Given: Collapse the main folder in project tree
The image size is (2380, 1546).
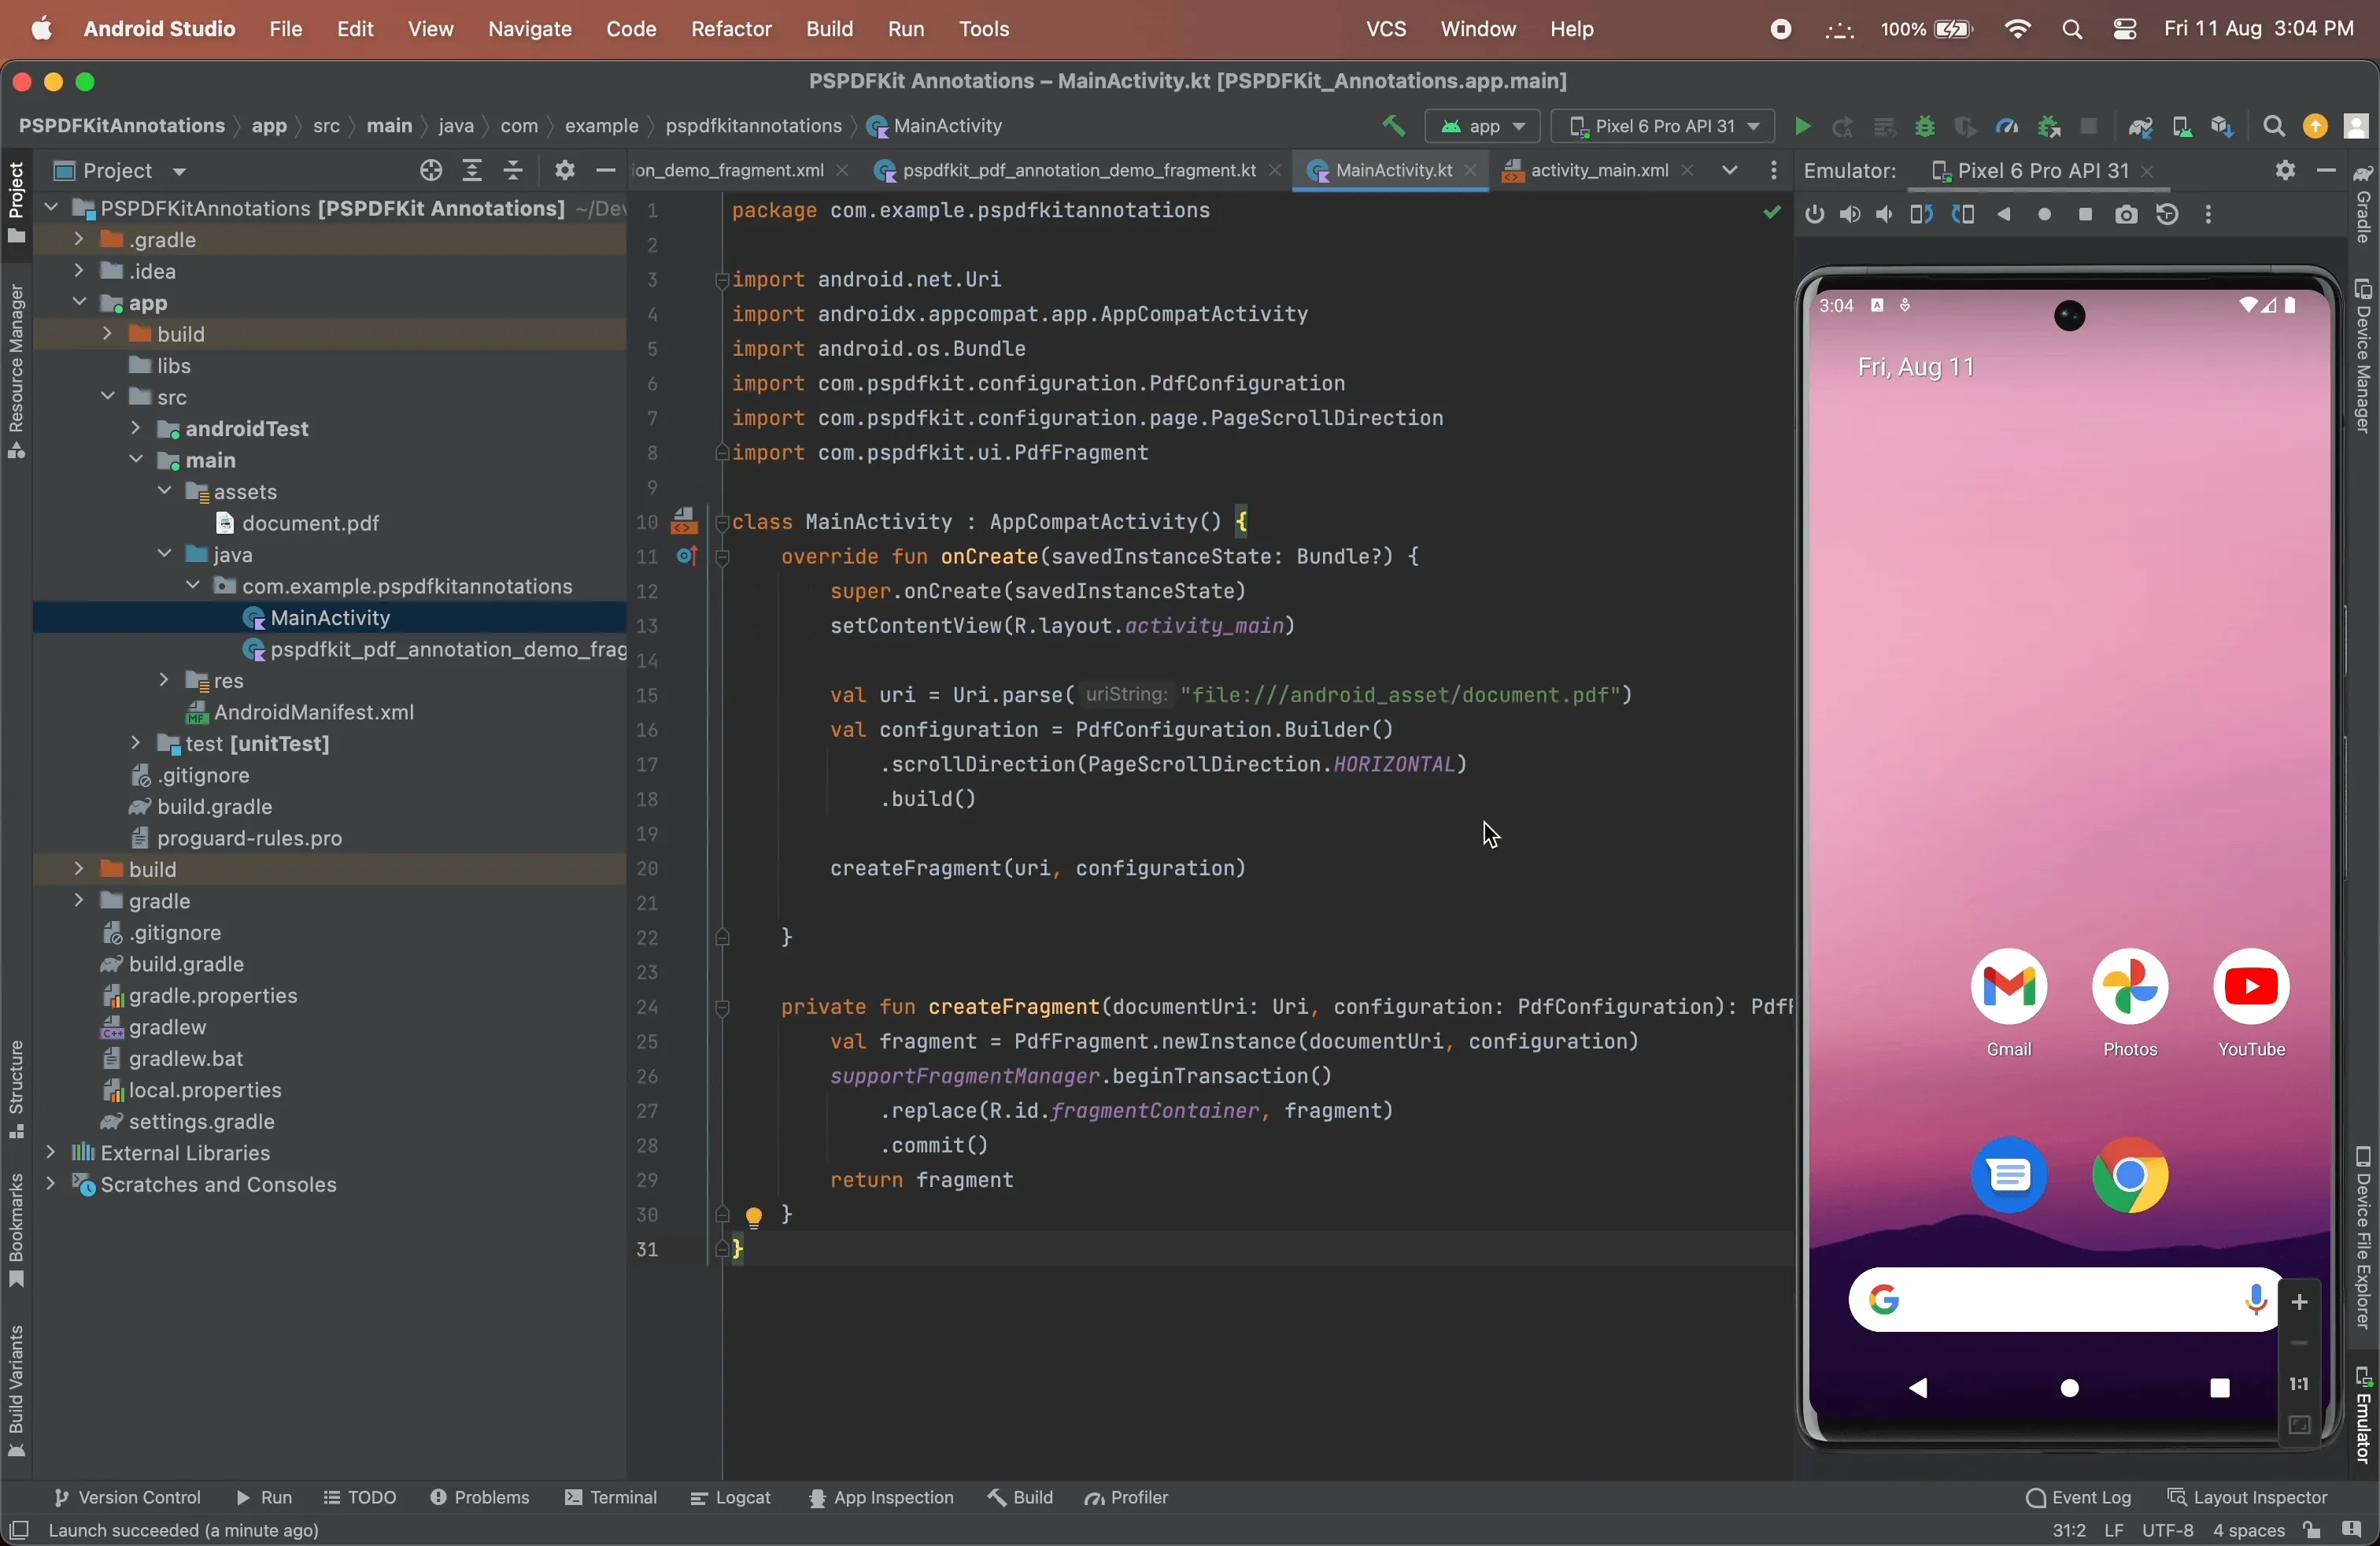Looking at the screenshot, I should pos(135,460).
